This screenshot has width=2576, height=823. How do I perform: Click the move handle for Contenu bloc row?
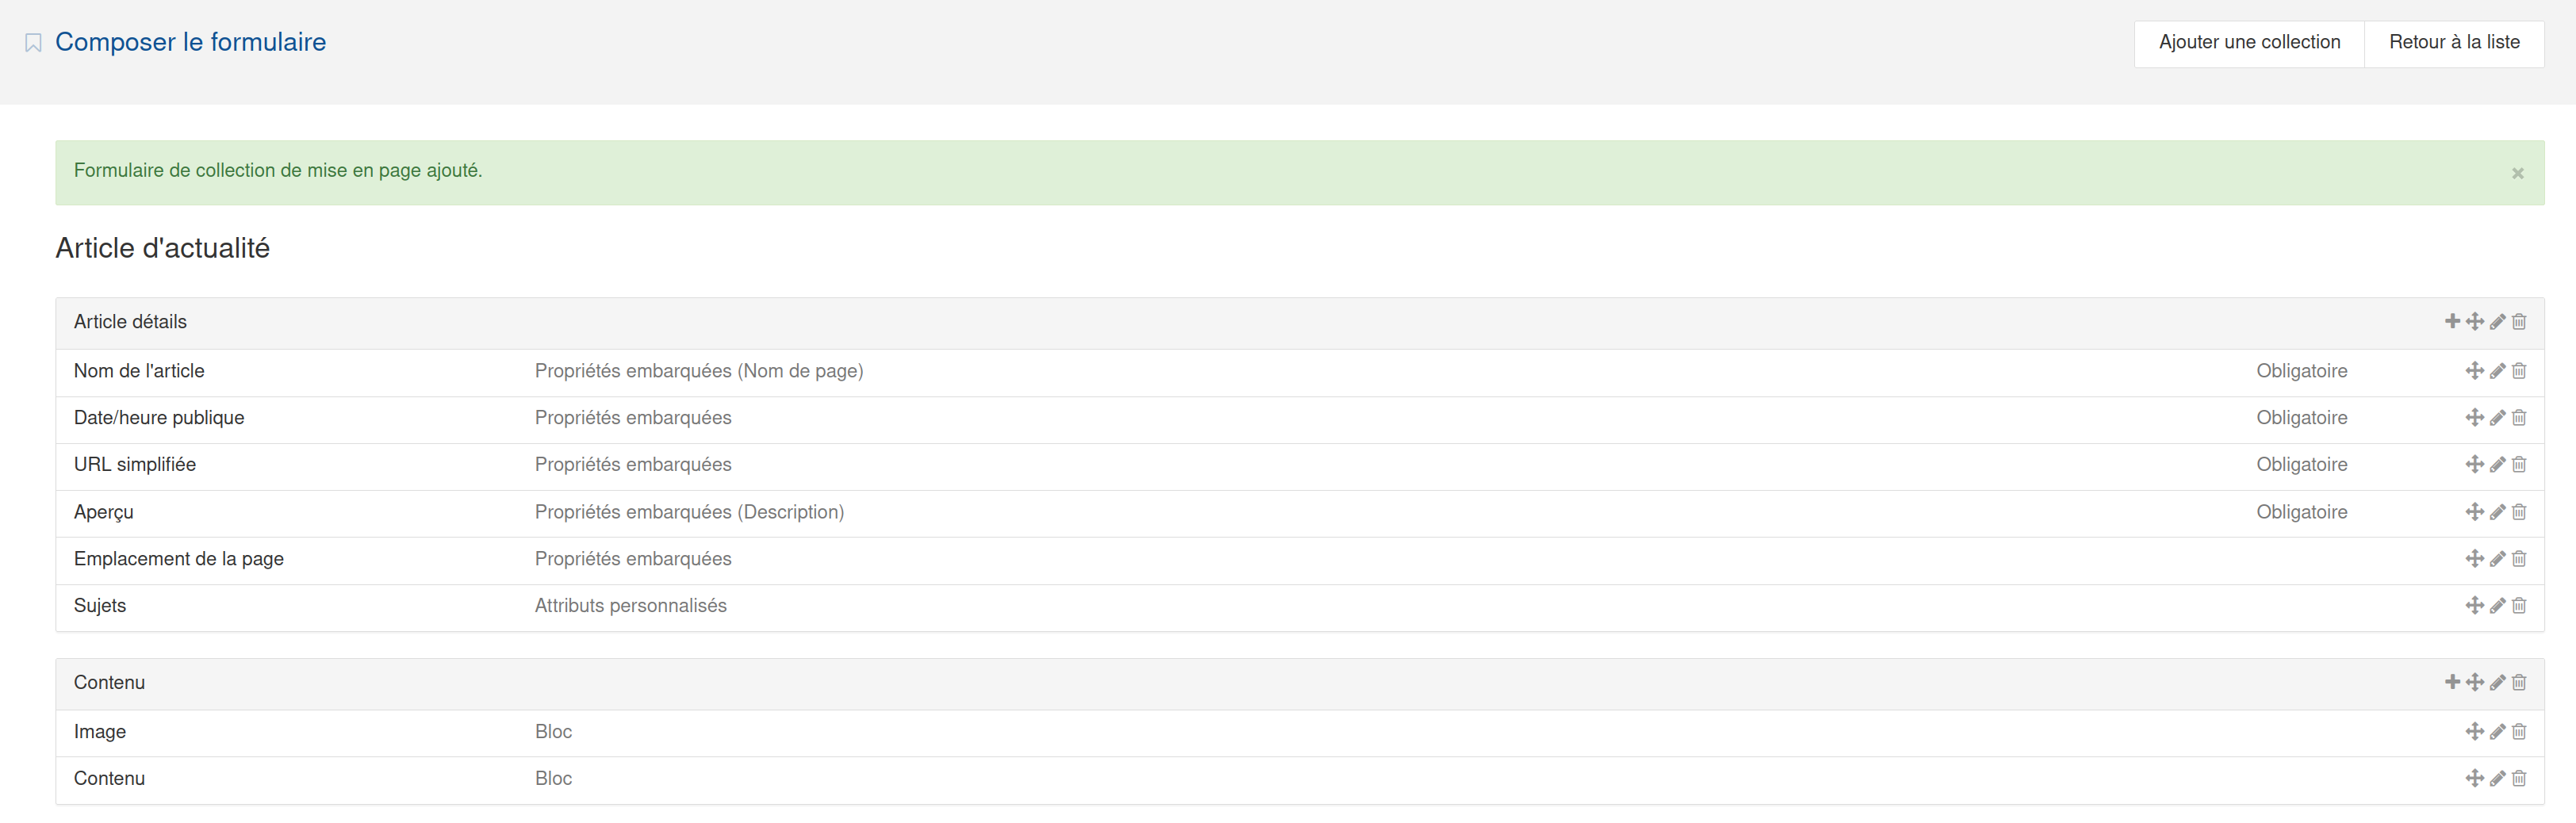(2474, 778)
